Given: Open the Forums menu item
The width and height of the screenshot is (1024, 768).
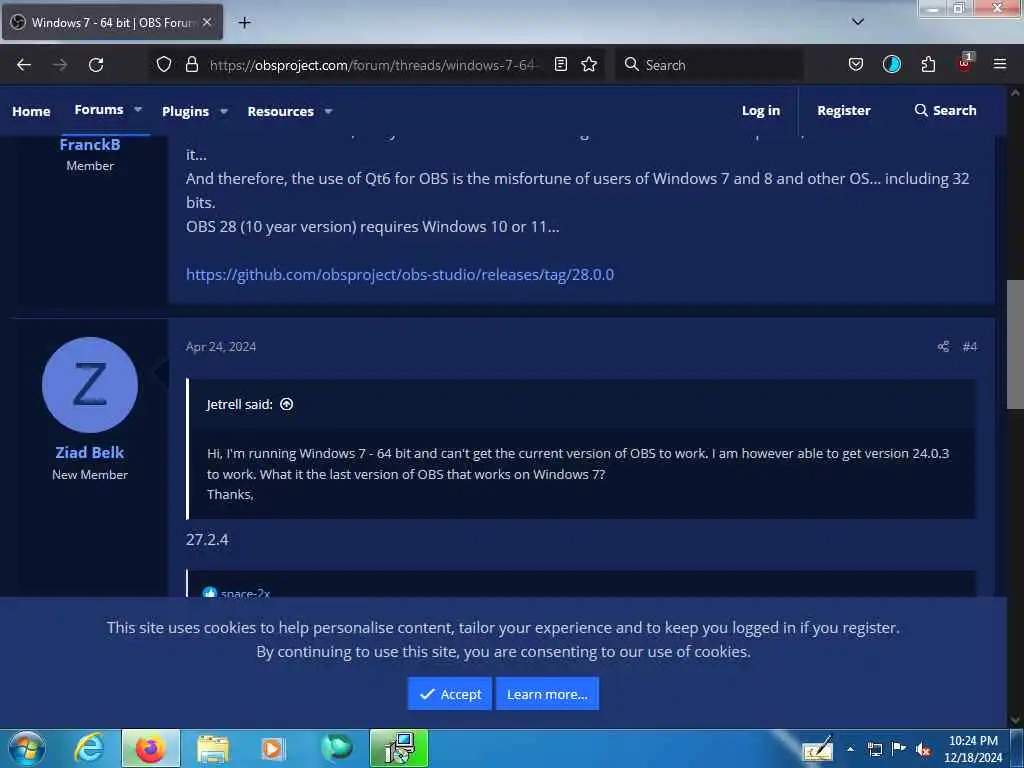Looking at the screenshot, I should pos(99,110).
